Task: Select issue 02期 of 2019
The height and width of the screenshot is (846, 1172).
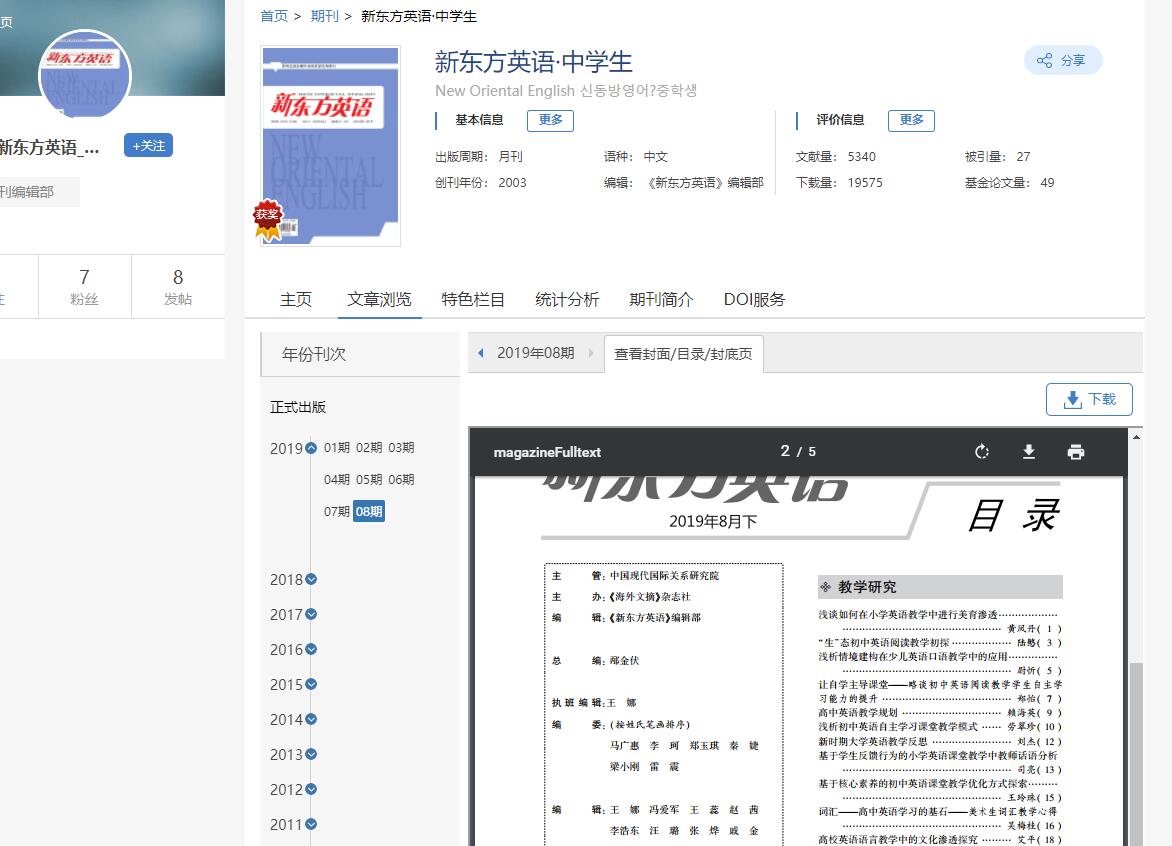Action: click(368, 448)
